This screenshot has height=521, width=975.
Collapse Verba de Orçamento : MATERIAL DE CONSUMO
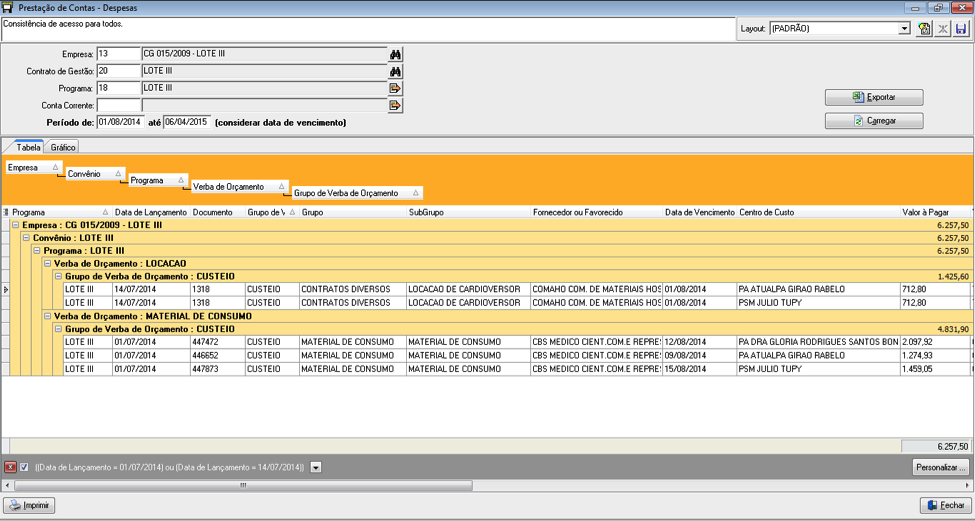(x=47, y=316)
